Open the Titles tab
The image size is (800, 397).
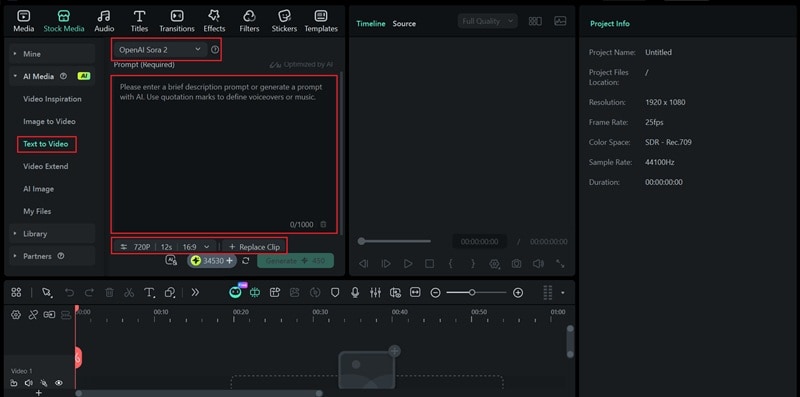[x=139, y=21]
